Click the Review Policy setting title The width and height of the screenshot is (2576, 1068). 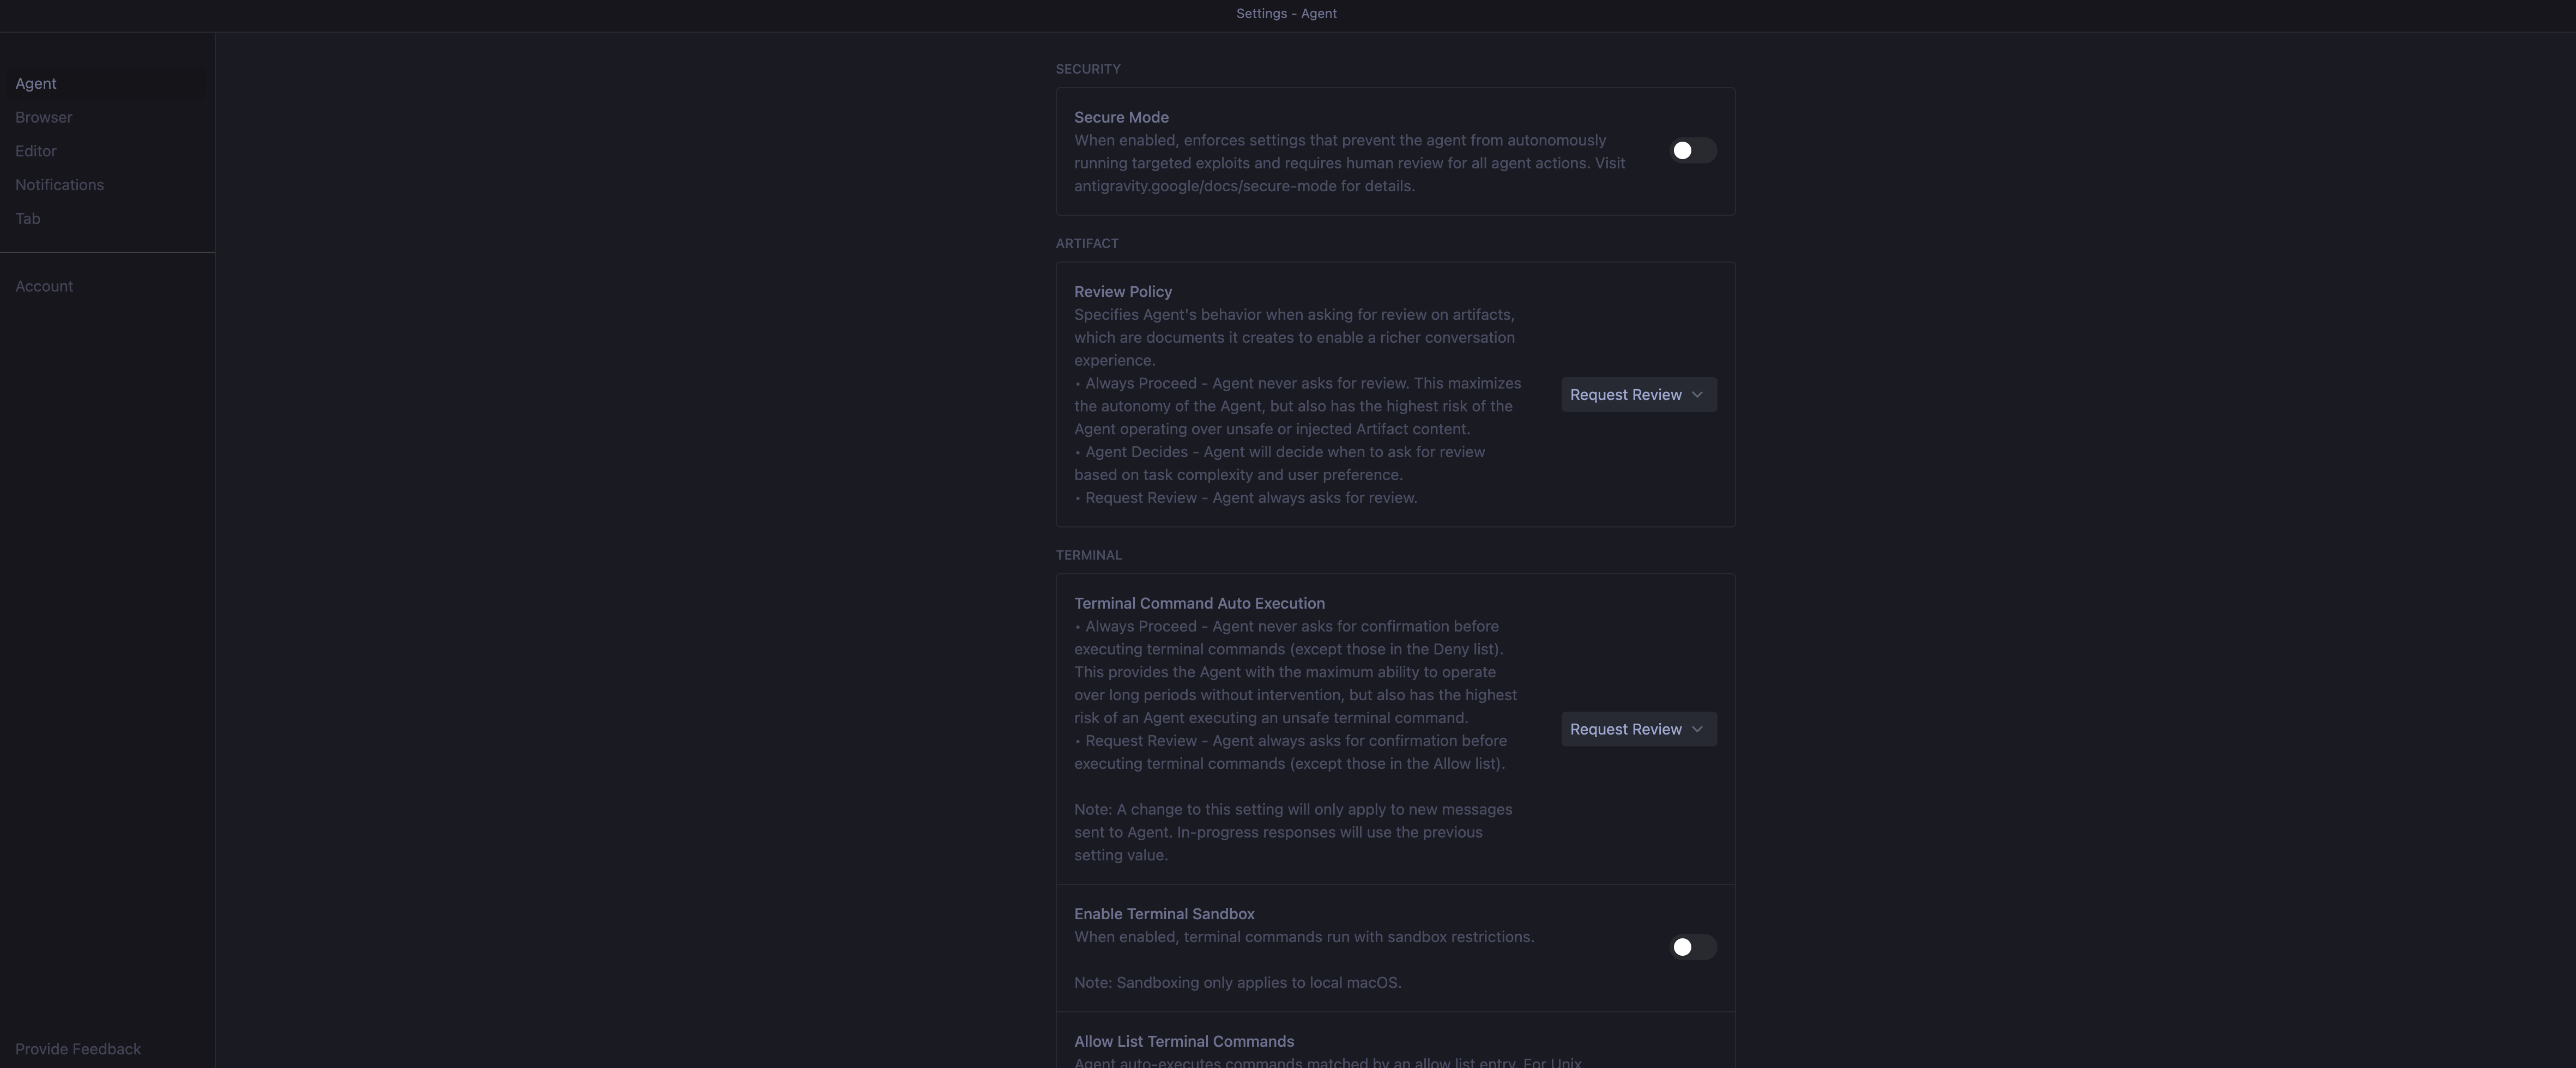point(1123,292)
